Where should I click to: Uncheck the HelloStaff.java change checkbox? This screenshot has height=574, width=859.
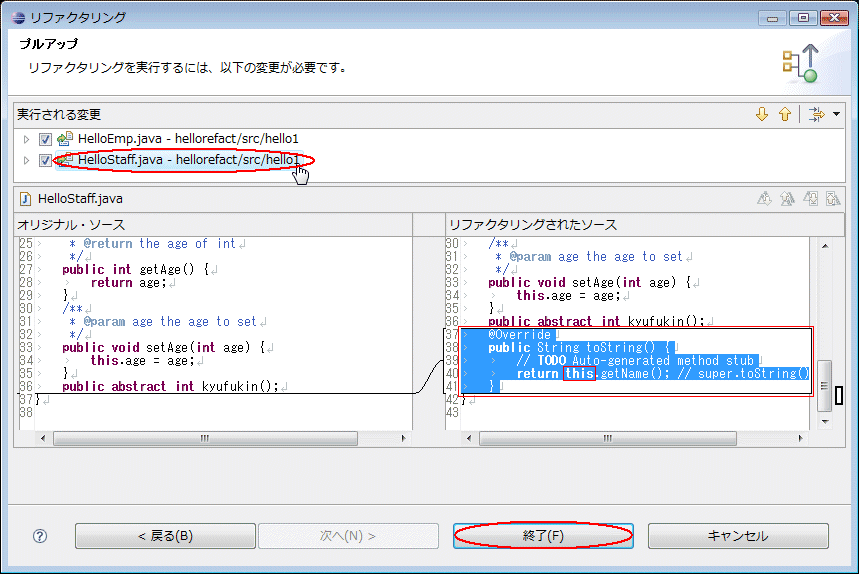click(x=45, y=160)
